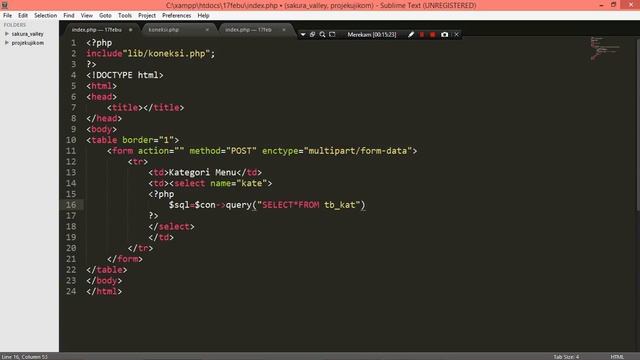Click the Line 16, Column status text

pyautogui.click(x=25, y=357)
